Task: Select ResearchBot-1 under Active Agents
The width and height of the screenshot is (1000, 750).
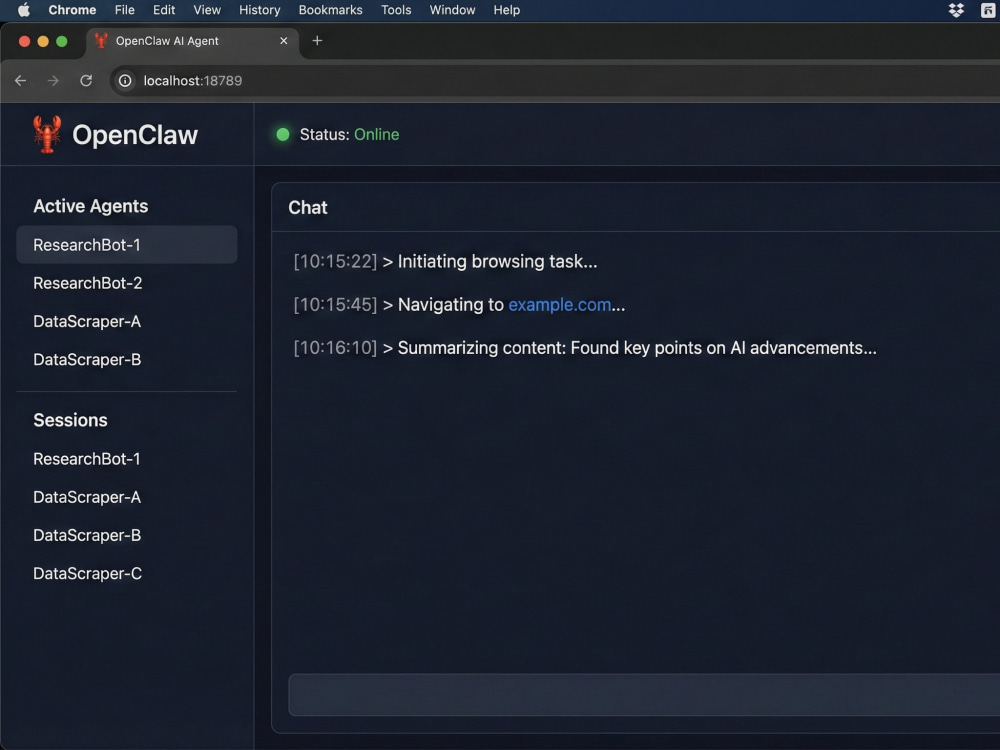Action: click(x=127, y=245)
